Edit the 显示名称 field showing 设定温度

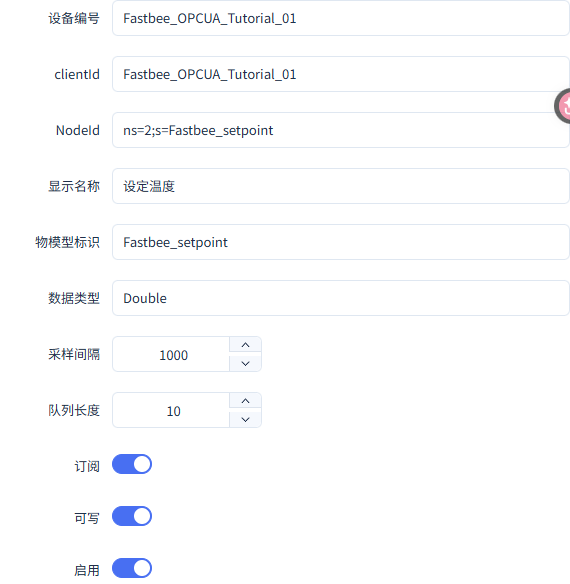tap(341, 186)
